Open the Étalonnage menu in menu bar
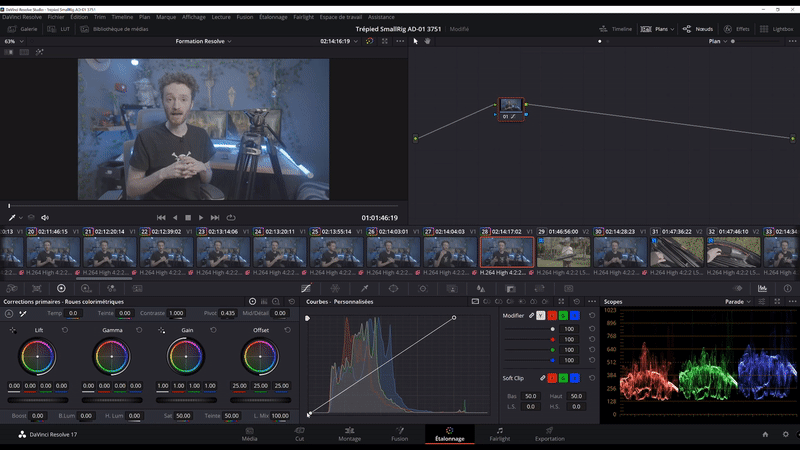Screen dimensions: 800x450 click(x=273, y=17)
